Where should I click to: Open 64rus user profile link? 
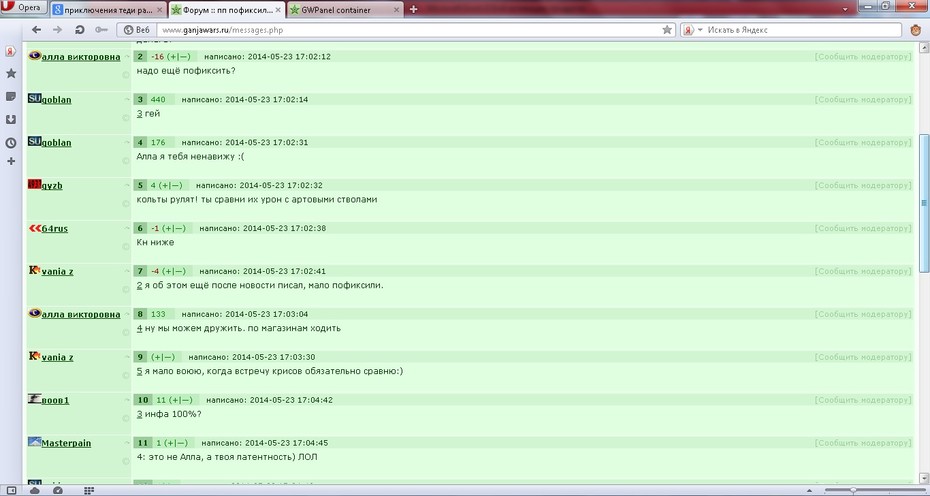coord(55,228)
